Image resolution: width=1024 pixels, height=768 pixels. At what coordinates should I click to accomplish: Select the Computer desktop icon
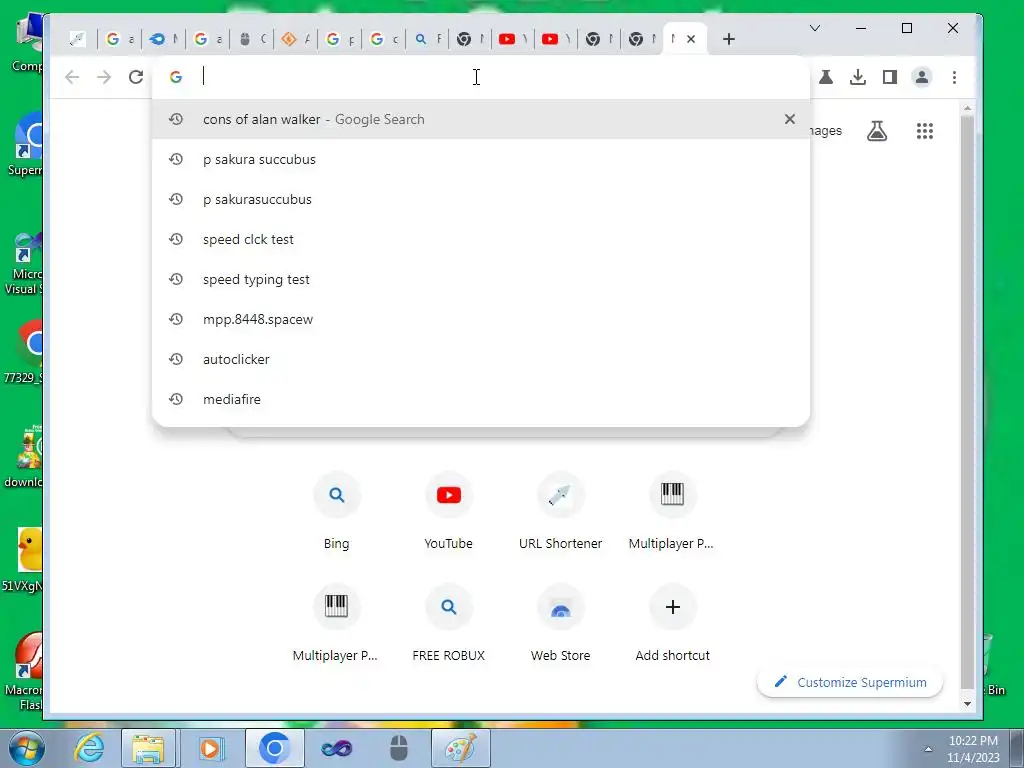click(x=26, y=43)
